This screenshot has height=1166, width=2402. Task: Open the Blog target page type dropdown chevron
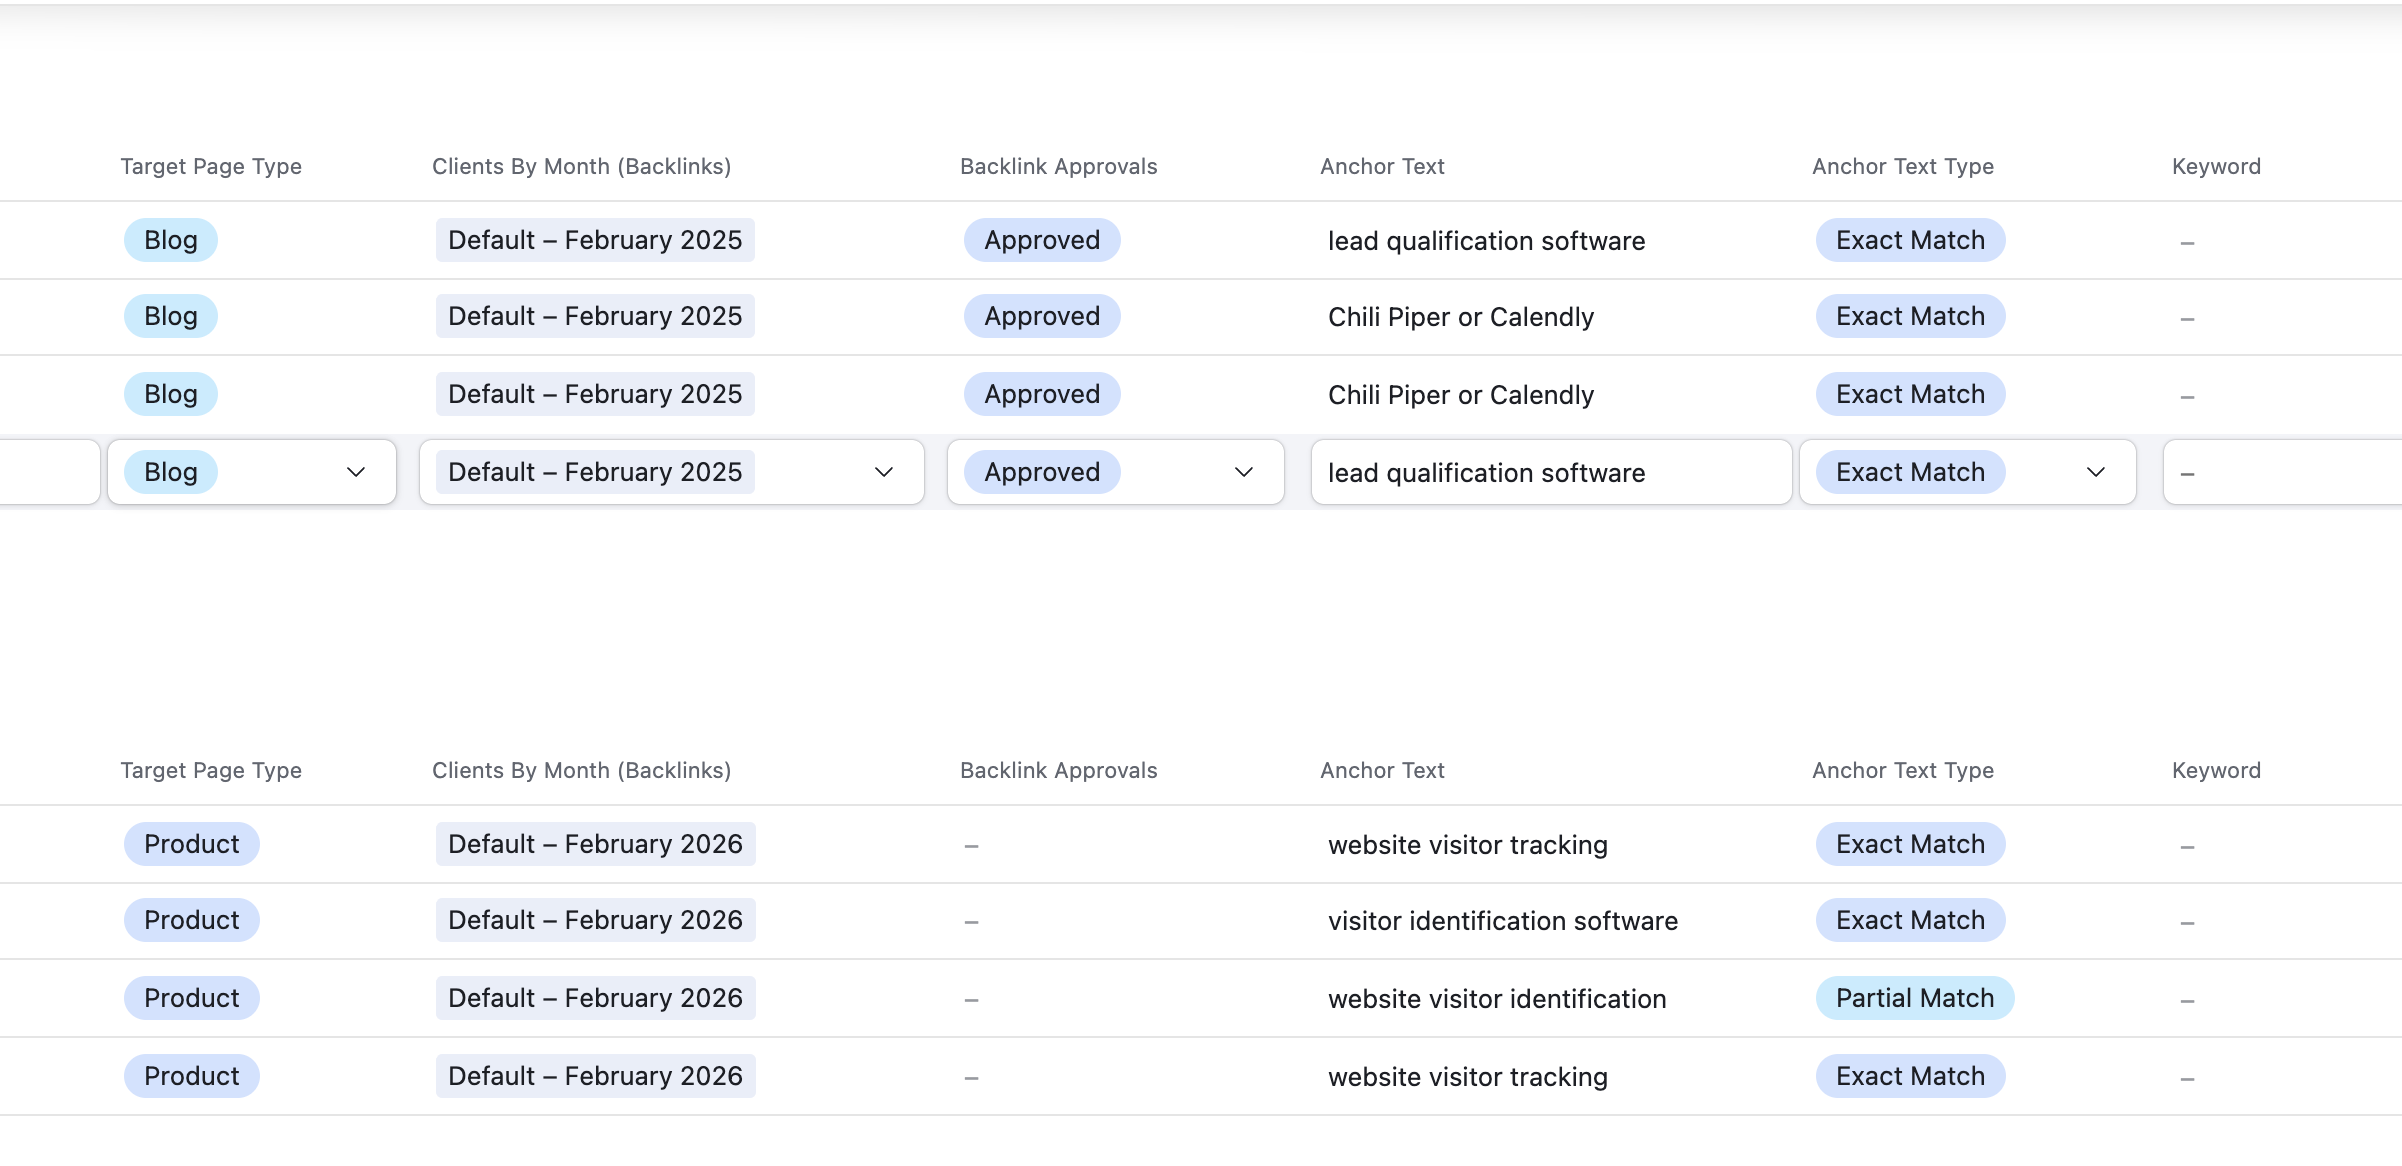[355, 472]
